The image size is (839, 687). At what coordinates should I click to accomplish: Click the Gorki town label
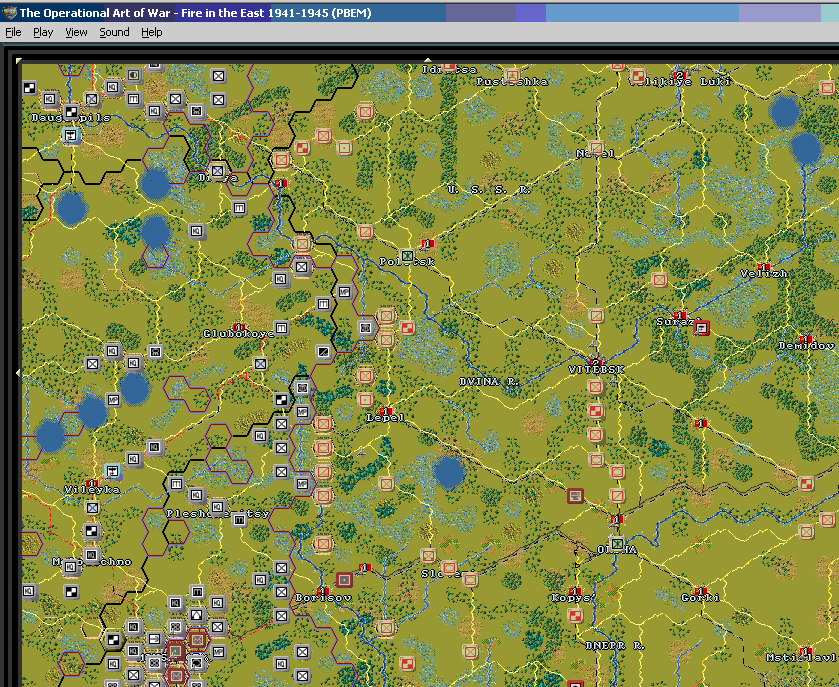(x=700, y=598)
